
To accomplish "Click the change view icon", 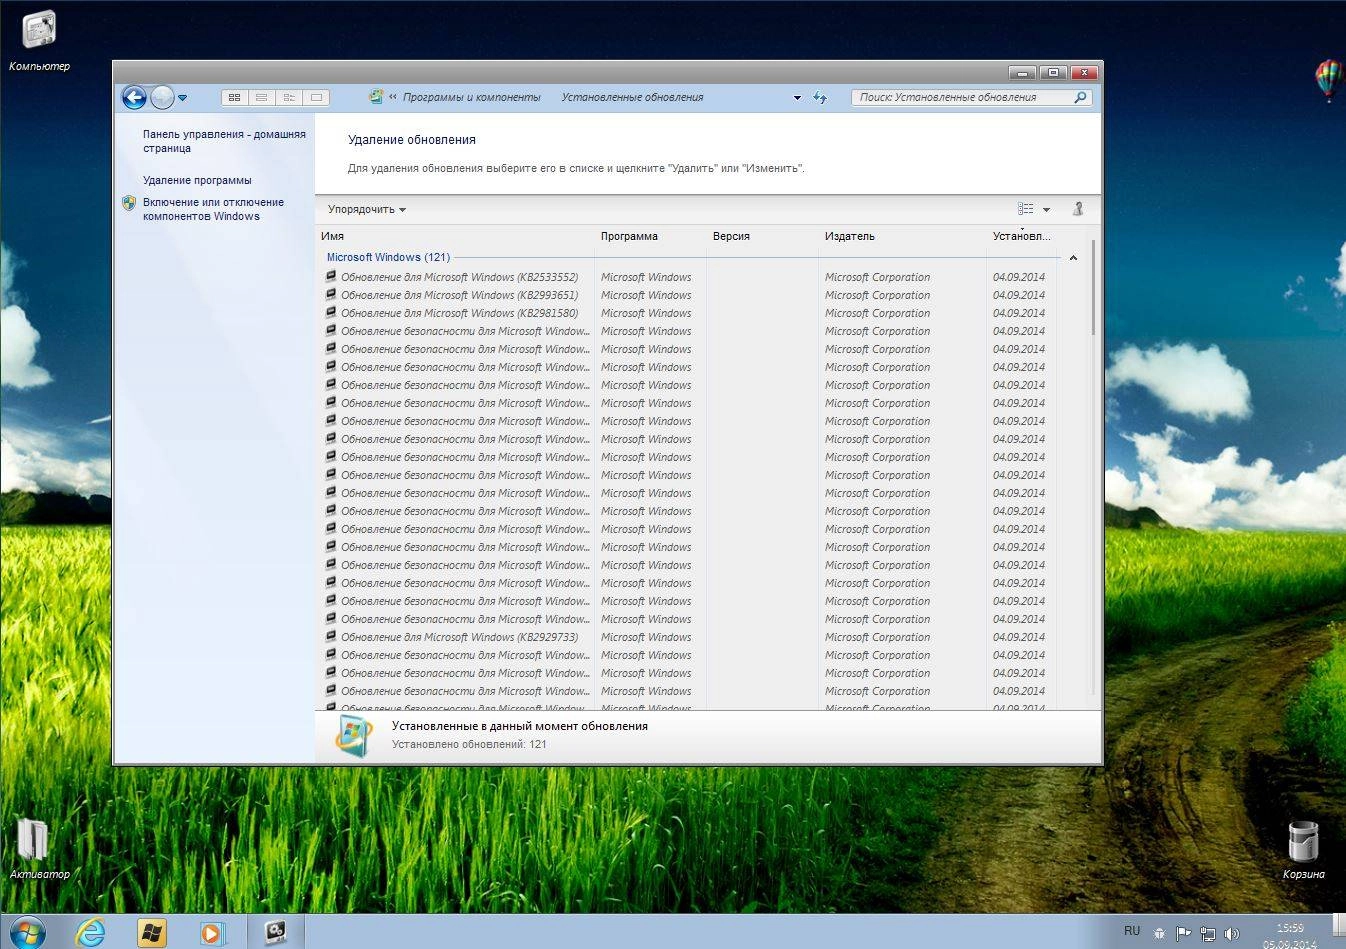I will click(x=1025, y=209).
